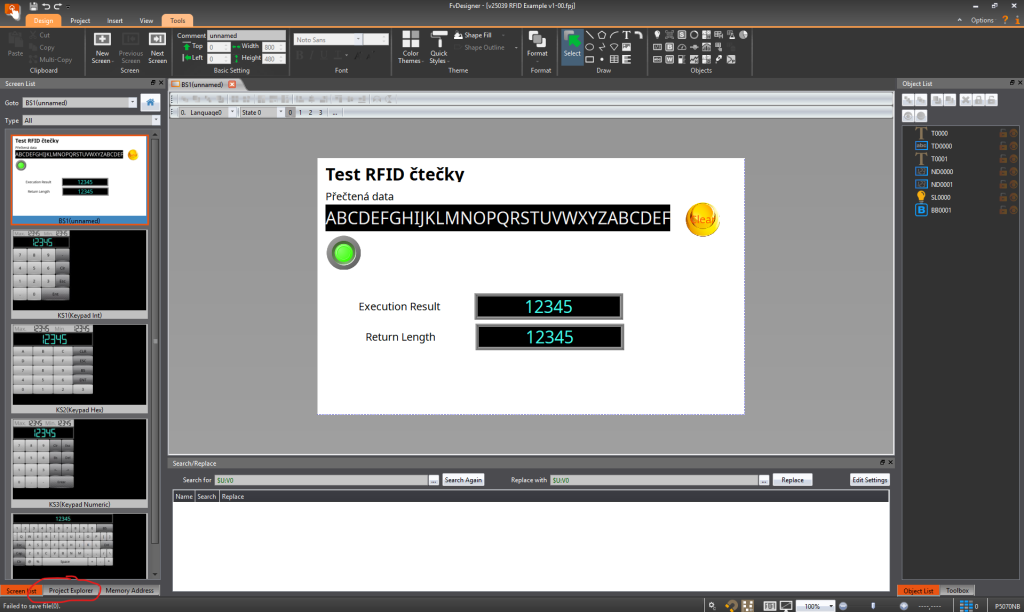Click the New Screen icon
1024x612 pixels.
[102, 46]
